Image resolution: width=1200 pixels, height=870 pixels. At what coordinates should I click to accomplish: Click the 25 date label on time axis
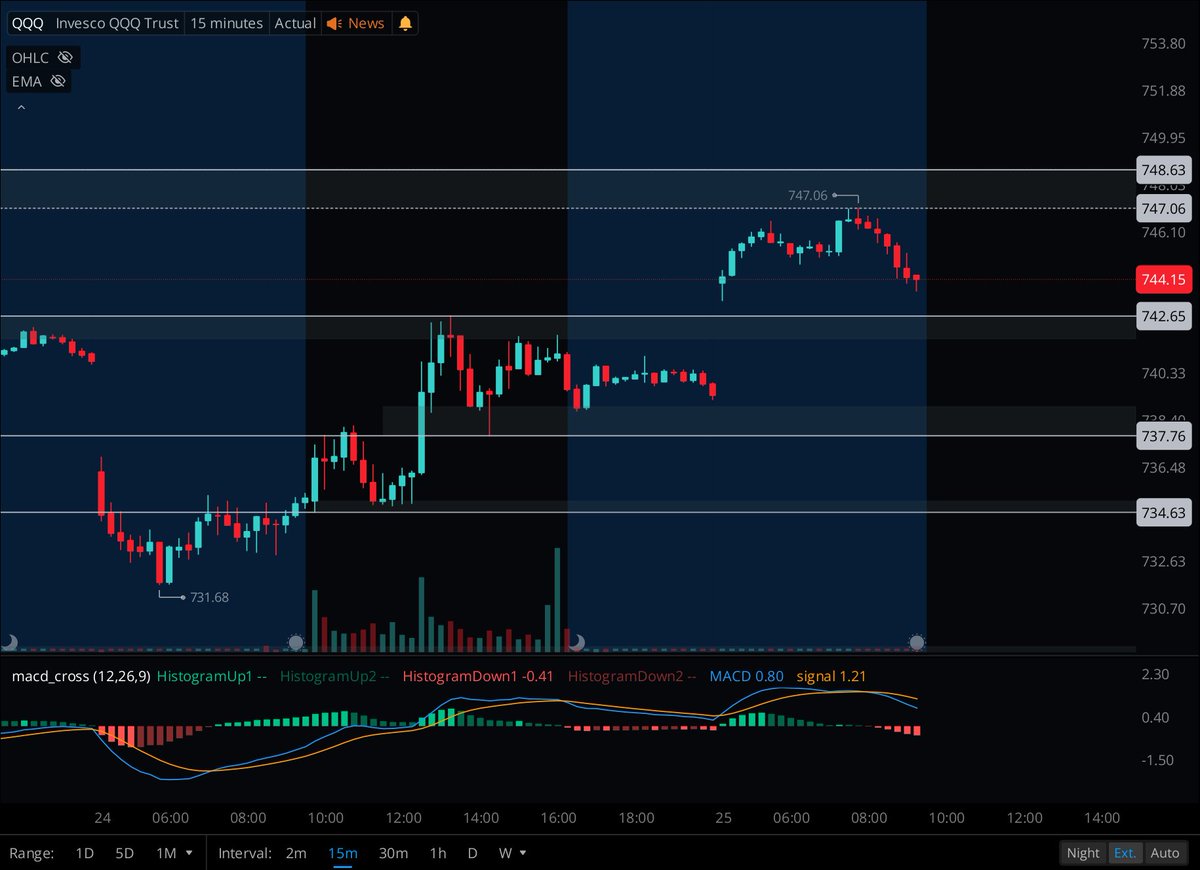pos(724,818)
